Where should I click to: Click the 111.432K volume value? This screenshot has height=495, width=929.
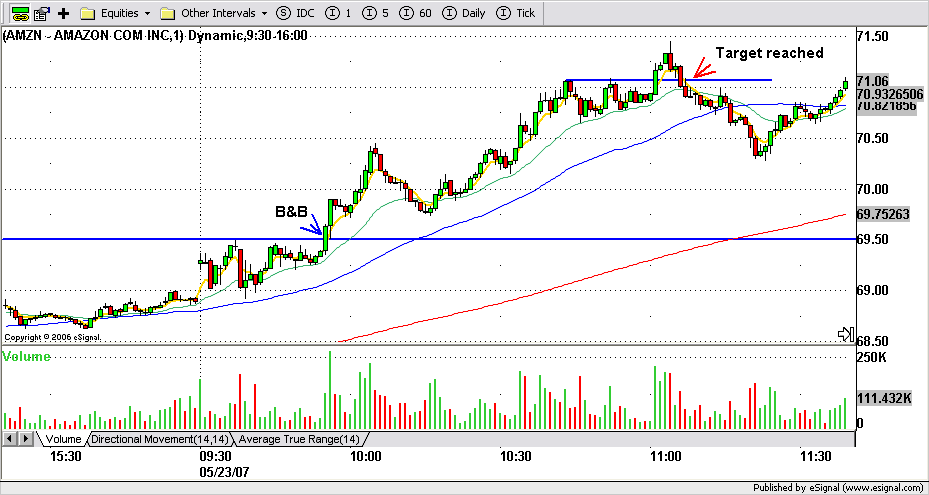pyautogui.click(x=883, y=398)
